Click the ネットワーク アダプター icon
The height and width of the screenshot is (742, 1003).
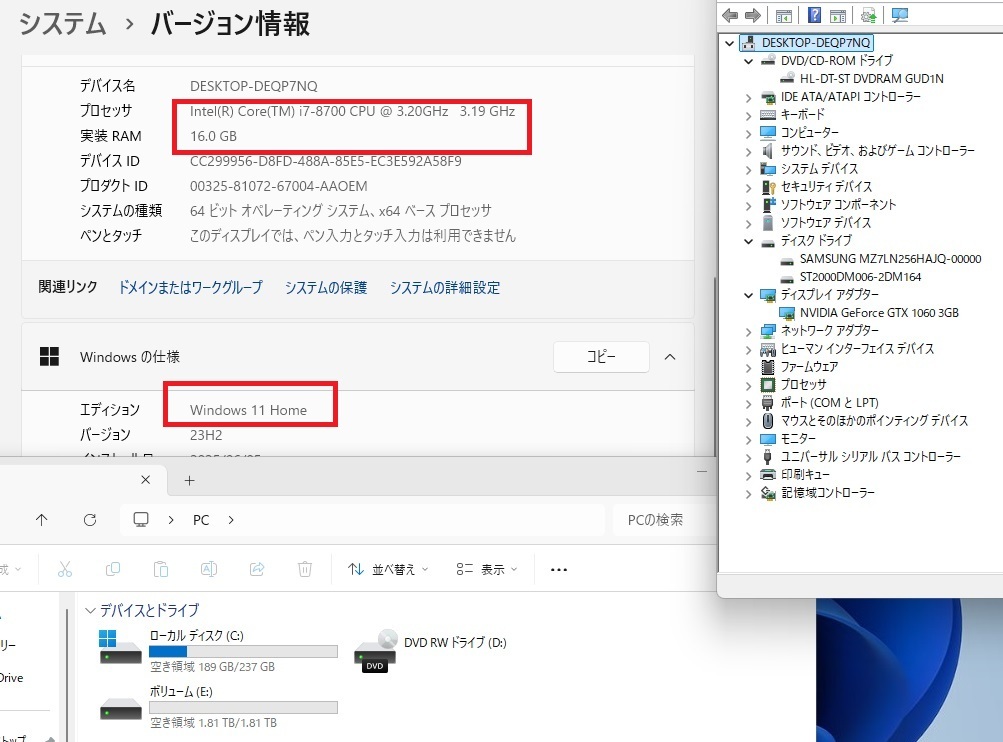click(x=768, y=331)
